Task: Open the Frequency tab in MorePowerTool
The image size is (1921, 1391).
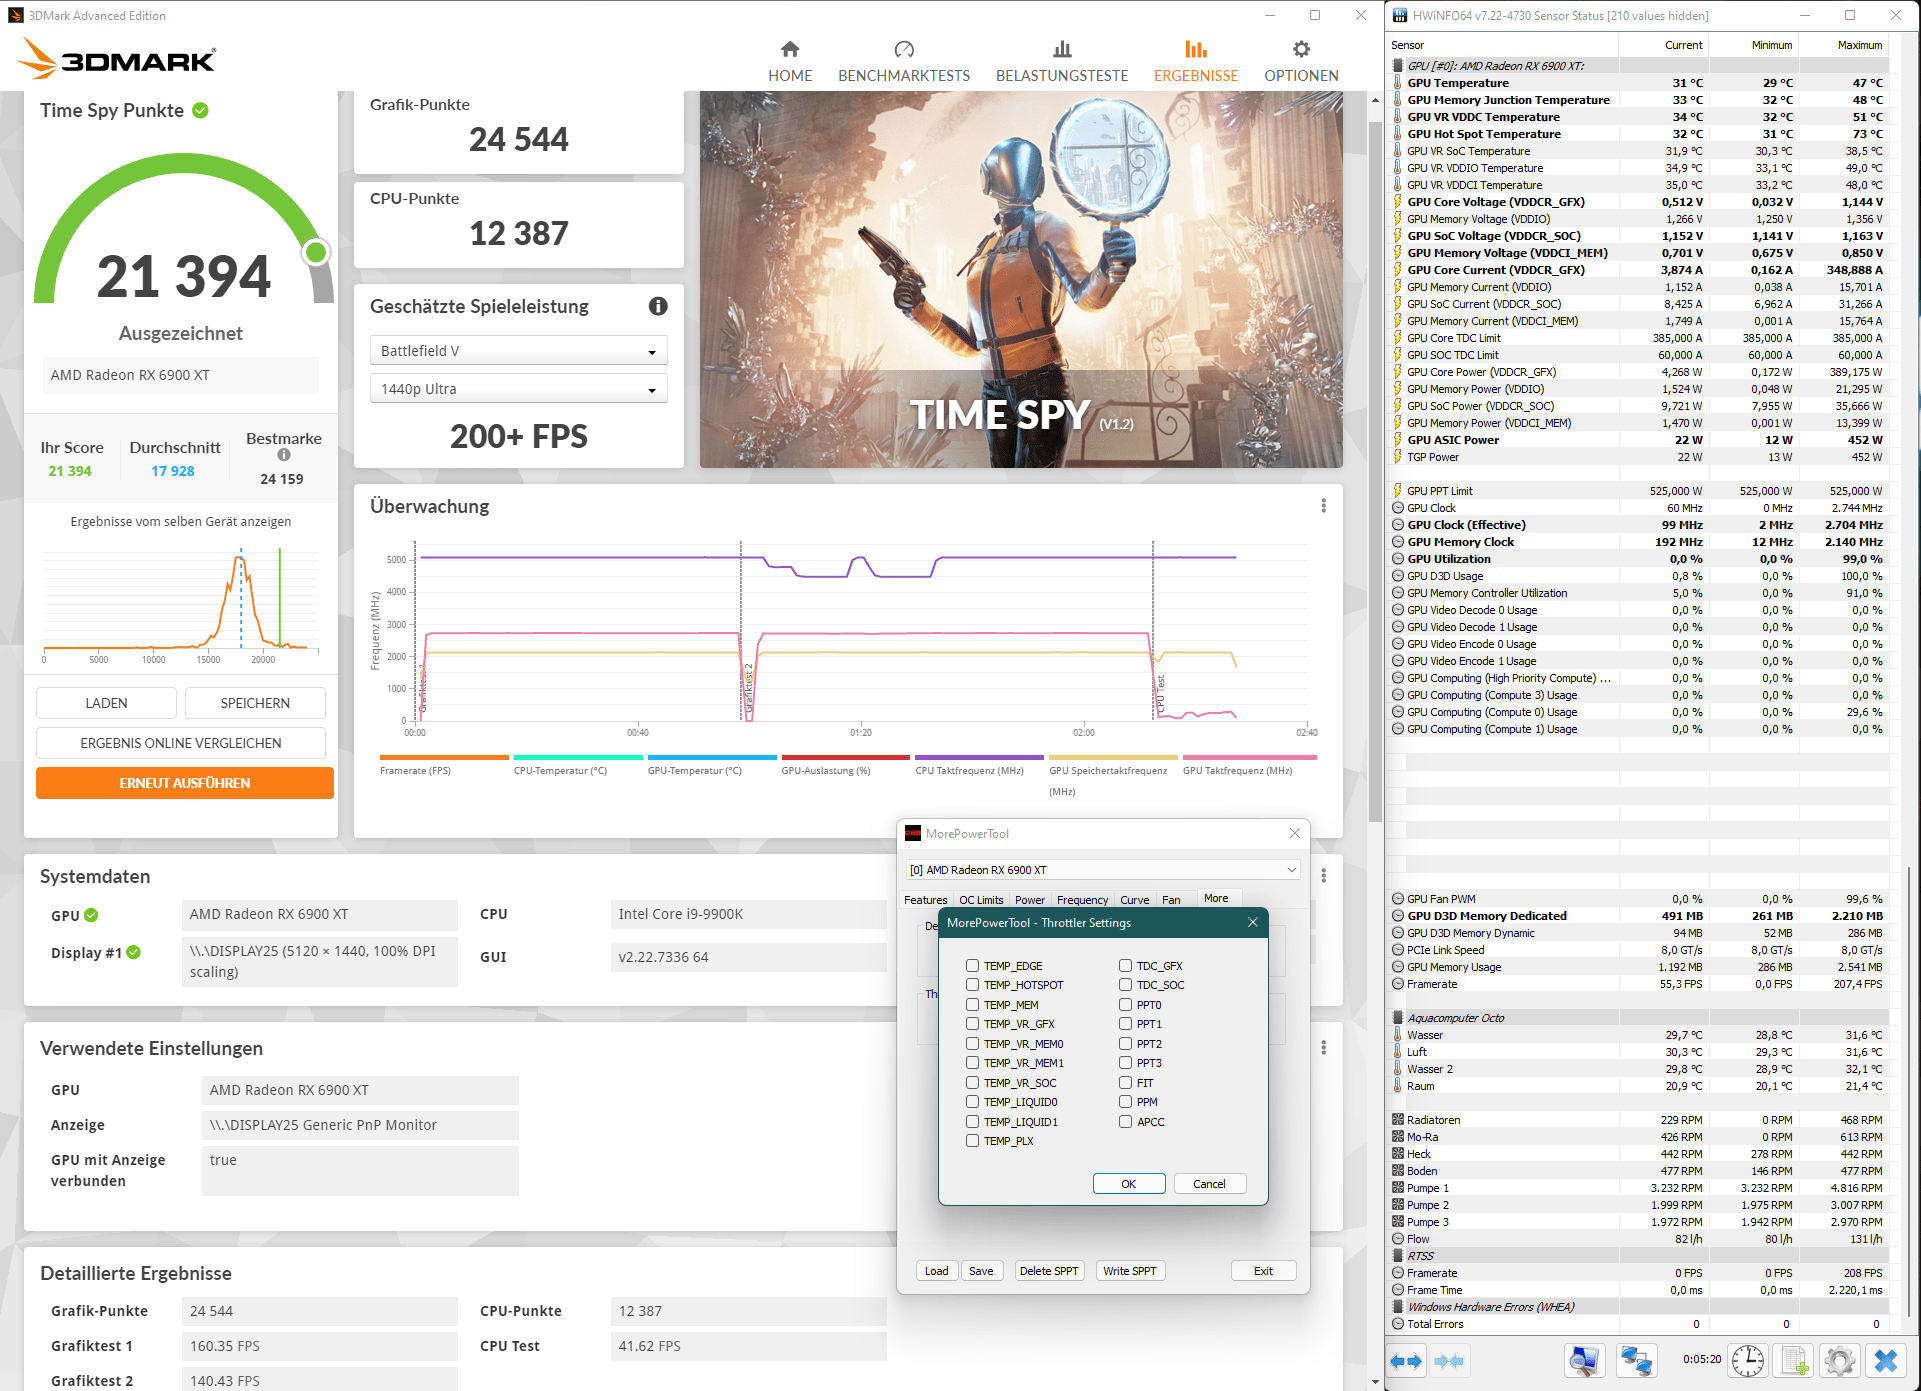Action: click(x=1082, y=900)
